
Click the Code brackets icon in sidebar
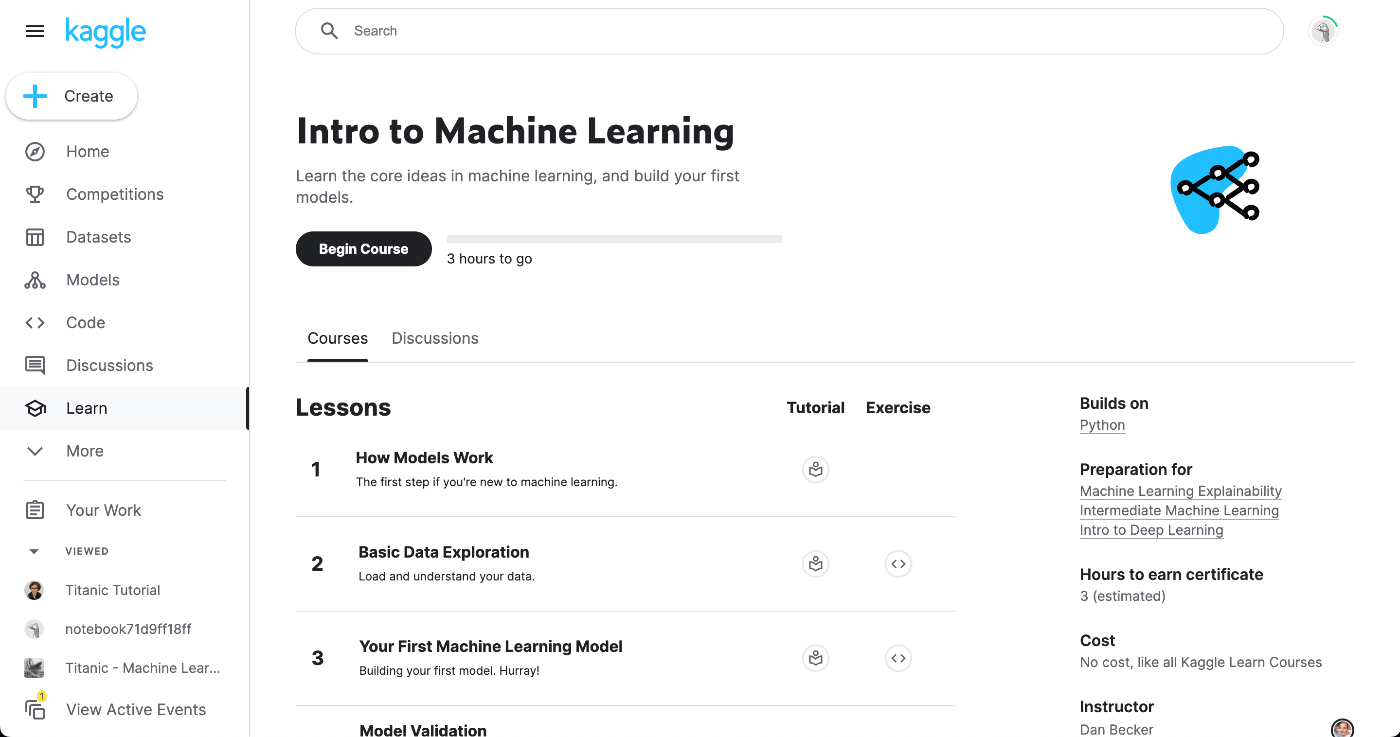click(x=35, y=323)
